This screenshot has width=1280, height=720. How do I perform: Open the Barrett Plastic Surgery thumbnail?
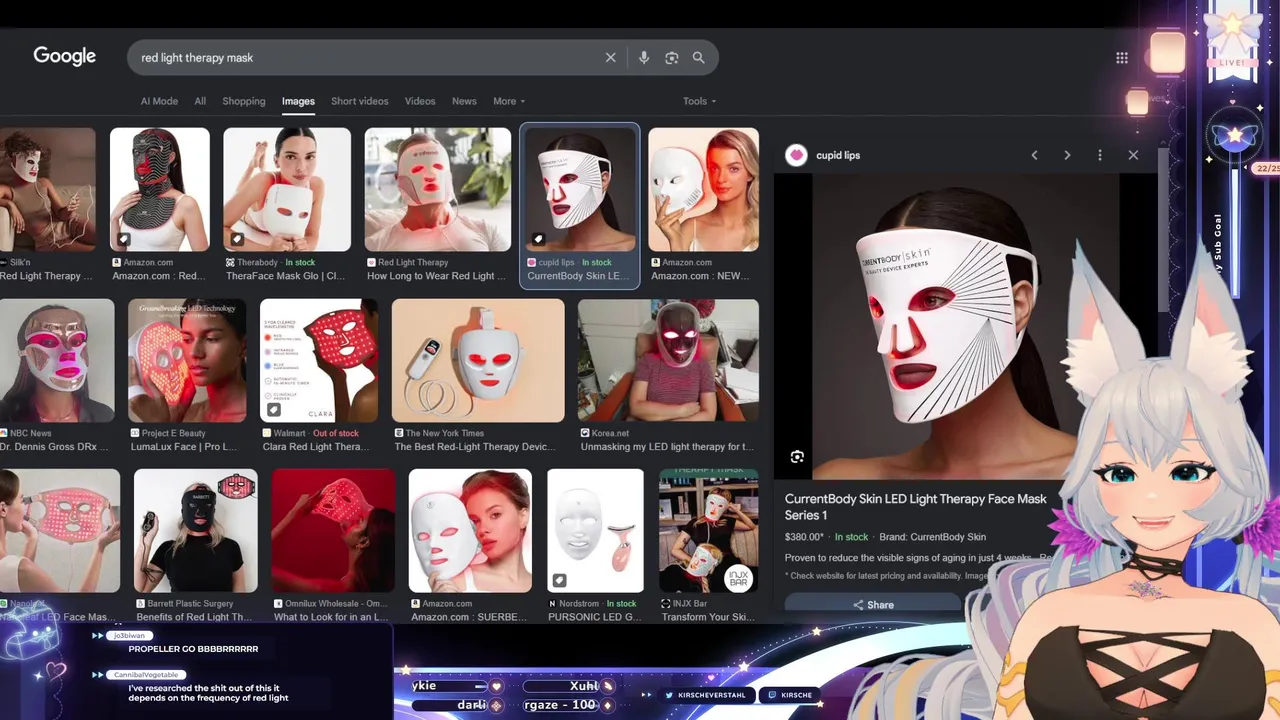(x=196, y=531)
